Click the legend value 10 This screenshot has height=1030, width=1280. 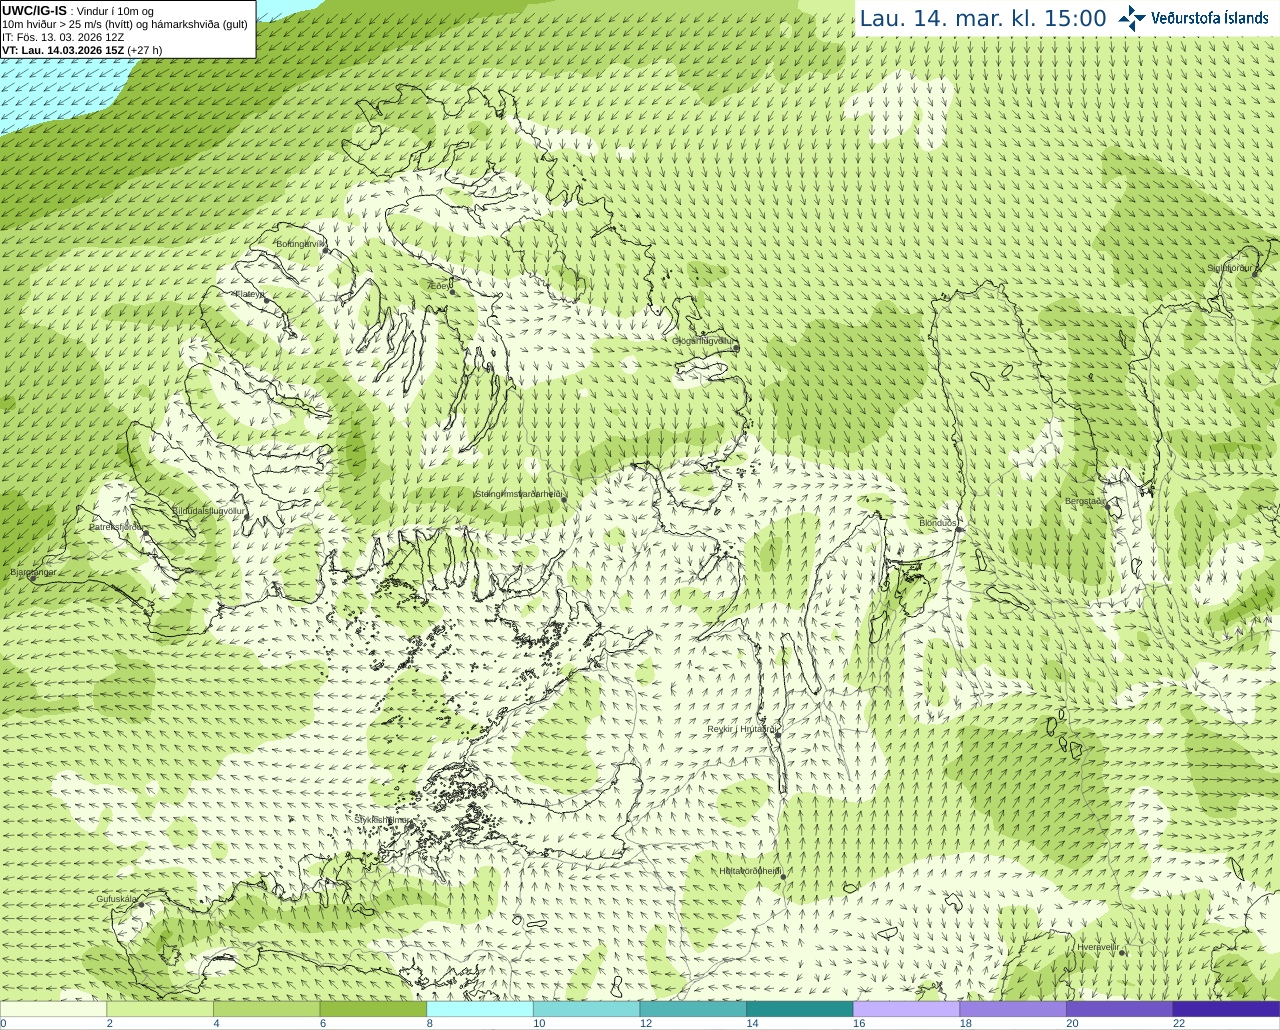[x=539, y=1023]
